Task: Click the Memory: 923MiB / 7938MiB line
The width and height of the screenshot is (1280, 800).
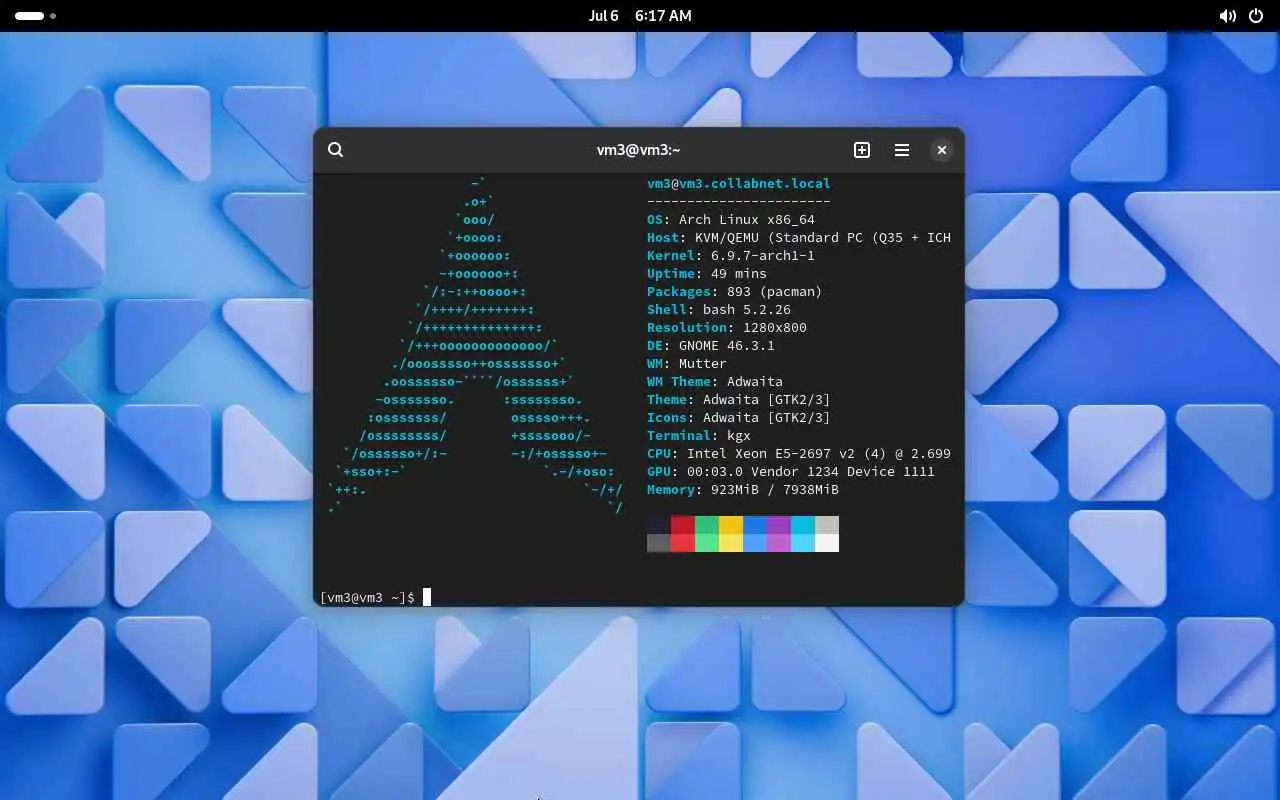Action: pos(743,489)
